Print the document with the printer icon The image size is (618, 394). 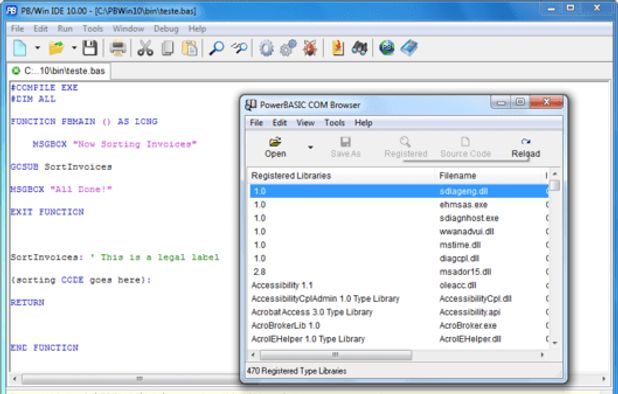pos(118,48)
